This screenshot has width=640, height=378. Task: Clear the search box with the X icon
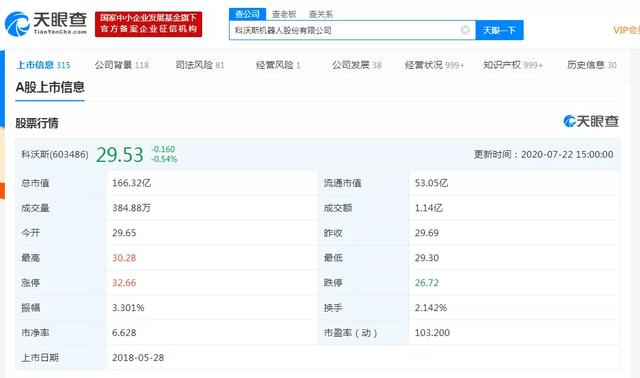click(465, 30)
